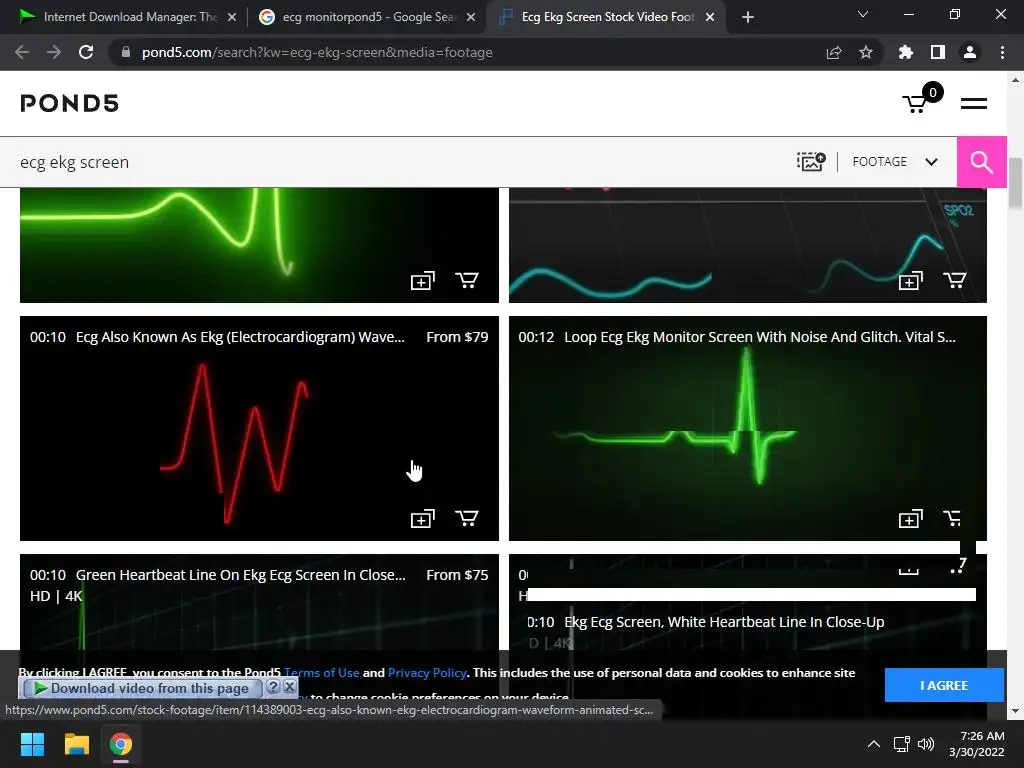
Task: Open volume control in system tray
Action: click(x=926, y=744)
